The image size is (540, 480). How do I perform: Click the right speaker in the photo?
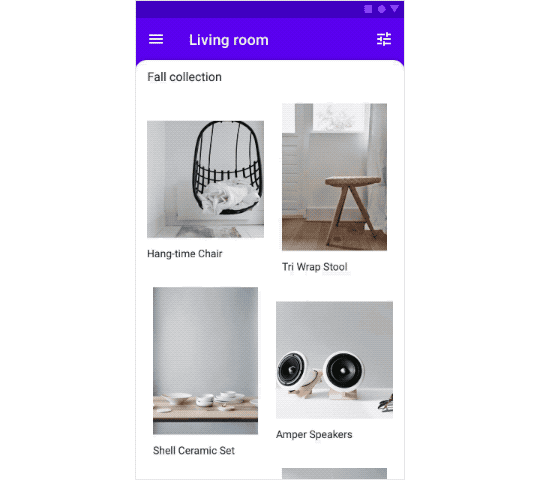(343, 374)
